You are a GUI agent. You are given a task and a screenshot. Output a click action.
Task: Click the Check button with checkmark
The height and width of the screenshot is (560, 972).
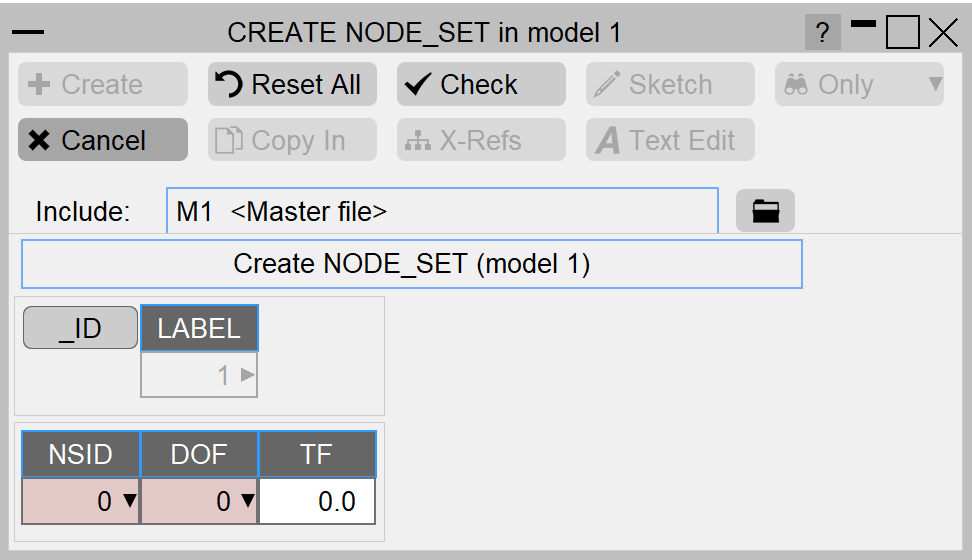point(481,85)
